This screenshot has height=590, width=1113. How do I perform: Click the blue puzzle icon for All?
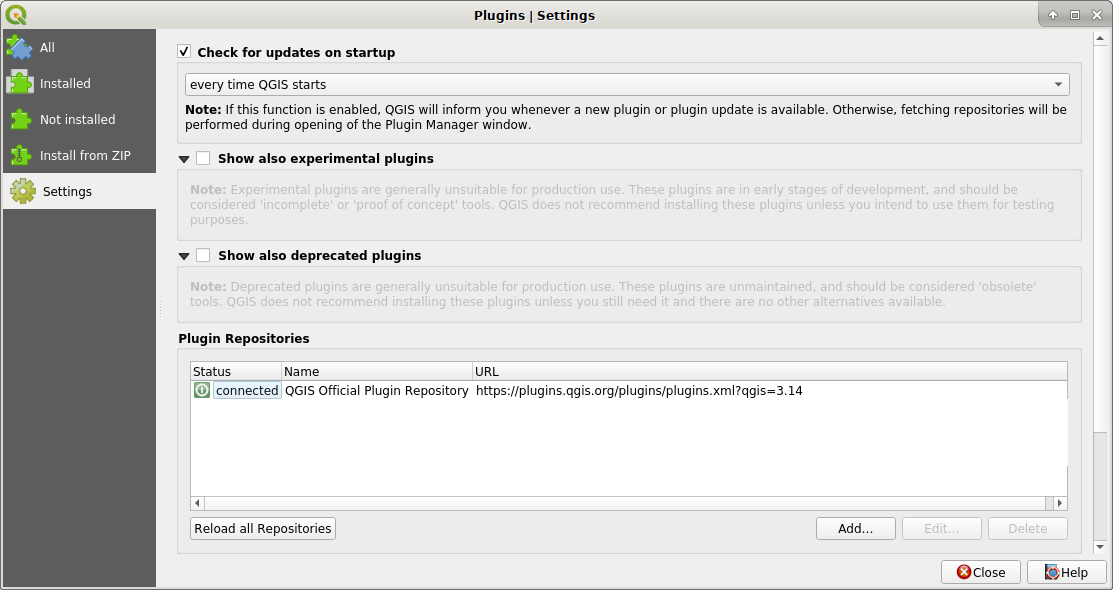(x=20, y=48)
